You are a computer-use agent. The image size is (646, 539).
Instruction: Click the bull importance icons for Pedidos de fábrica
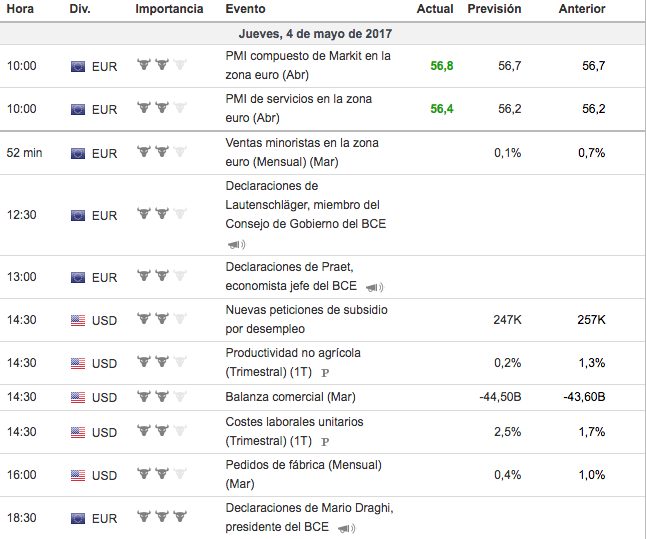(x=162, y=475)
